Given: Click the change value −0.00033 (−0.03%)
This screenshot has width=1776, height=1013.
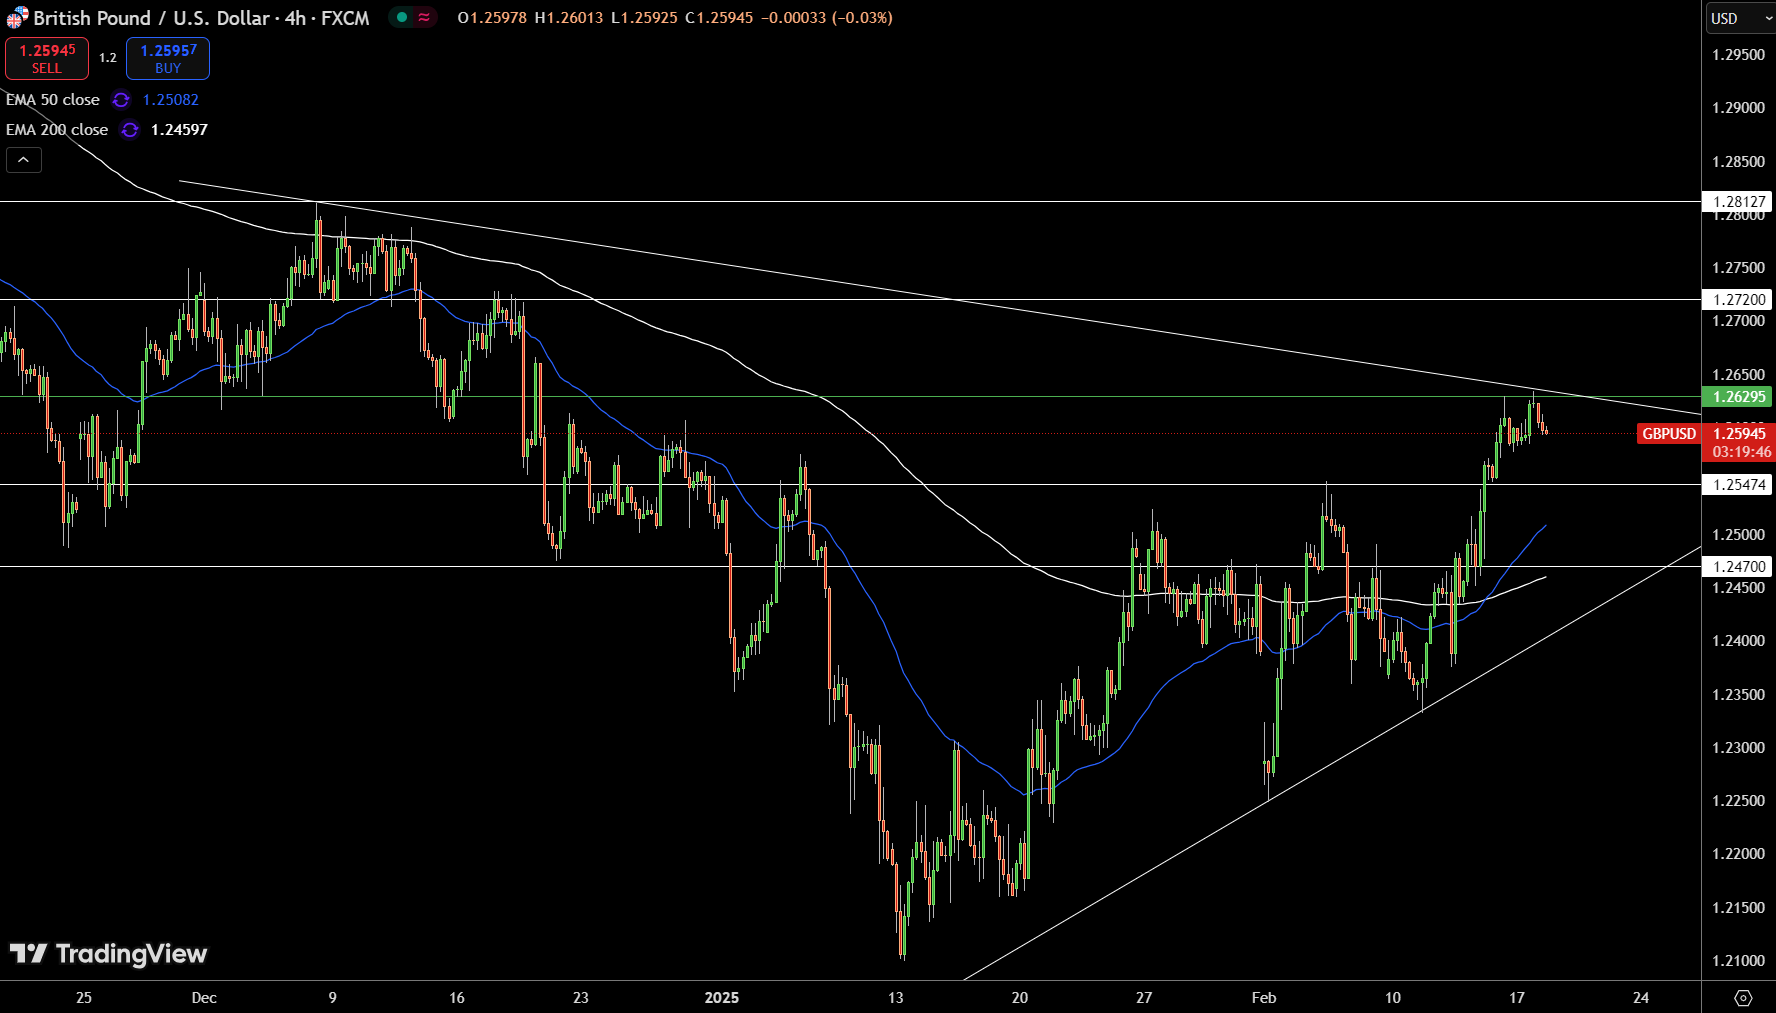Looking at the screenshot, I should click(x=827, y=18).
